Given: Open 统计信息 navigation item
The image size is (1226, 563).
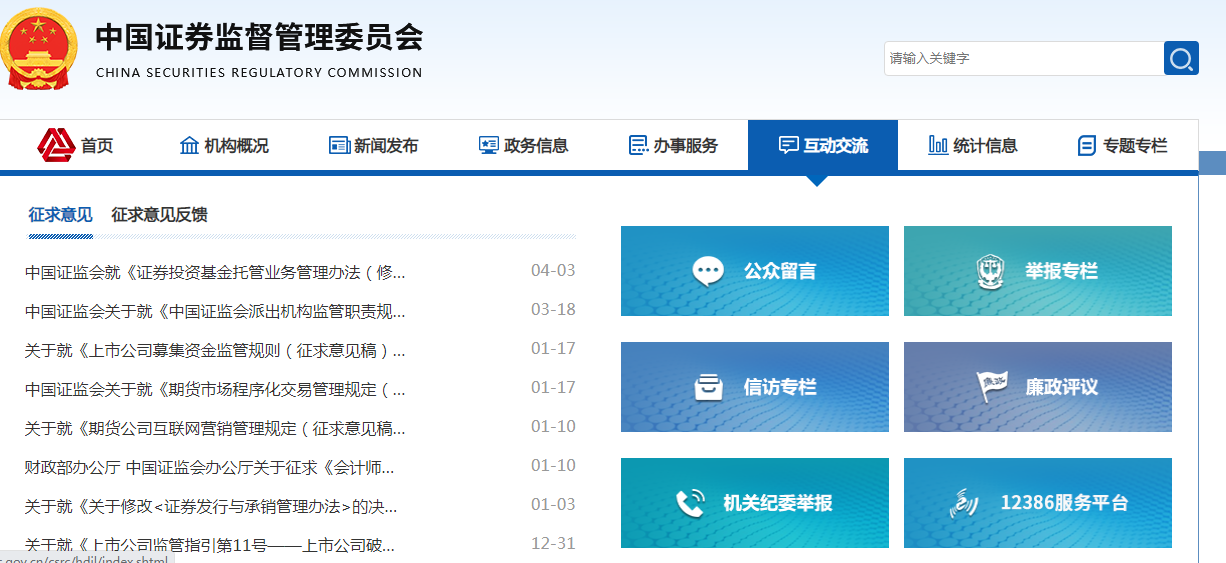Looking at the screenshot, I should [985, 146].
